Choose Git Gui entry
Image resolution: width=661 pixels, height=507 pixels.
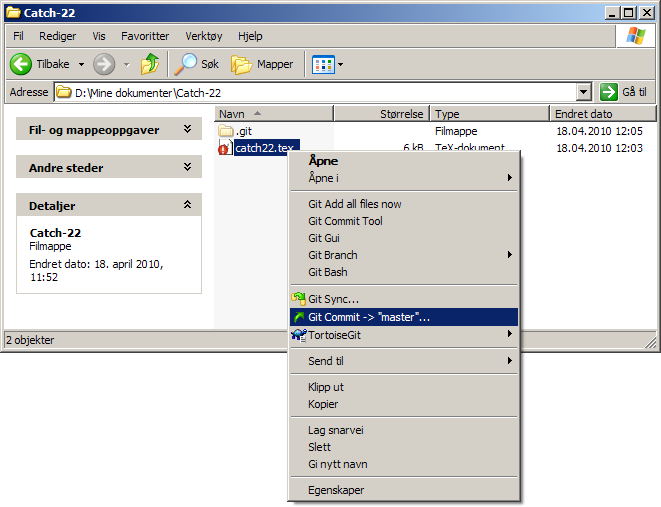click(x=403, y=238)
